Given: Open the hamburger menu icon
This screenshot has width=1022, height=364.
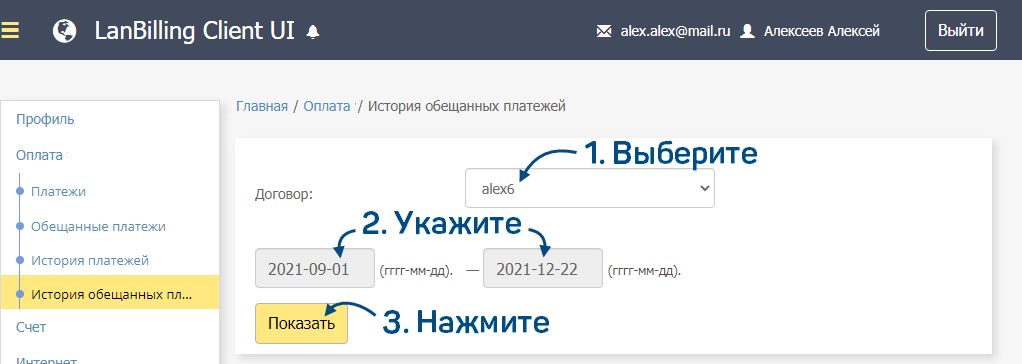Looking at the screenshot, I should click(x=10, y=31).
